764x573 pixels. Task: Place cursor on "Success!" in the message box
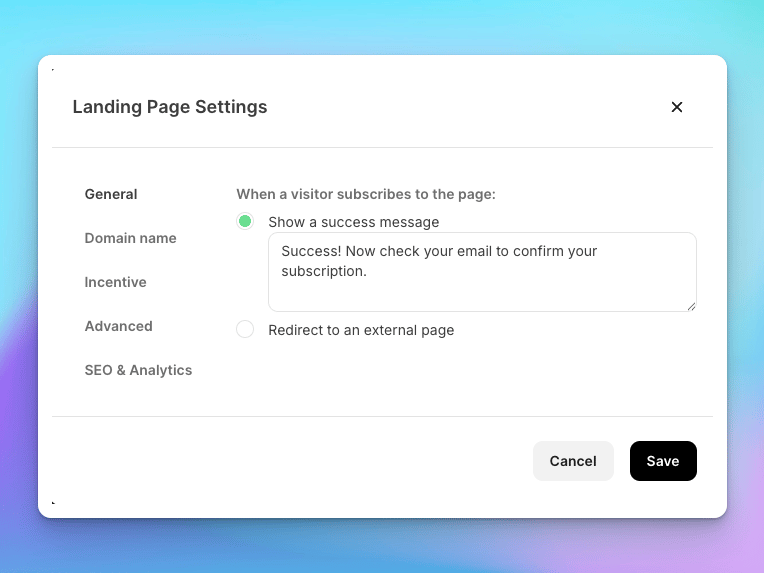311,251
